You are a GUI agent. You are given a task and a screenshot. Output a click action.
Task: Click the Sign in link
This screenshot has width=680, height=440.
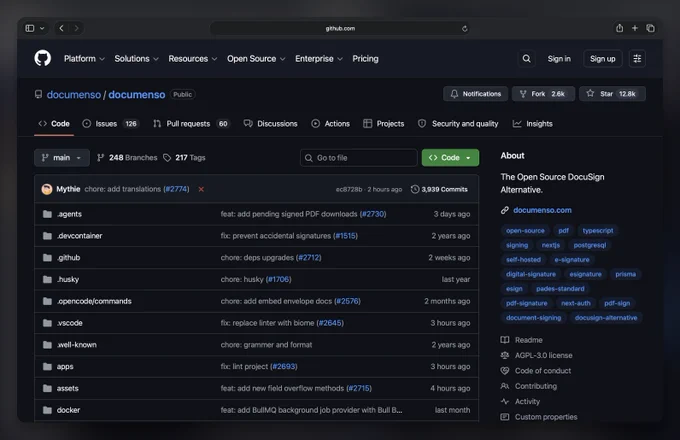tap(559, 59)
